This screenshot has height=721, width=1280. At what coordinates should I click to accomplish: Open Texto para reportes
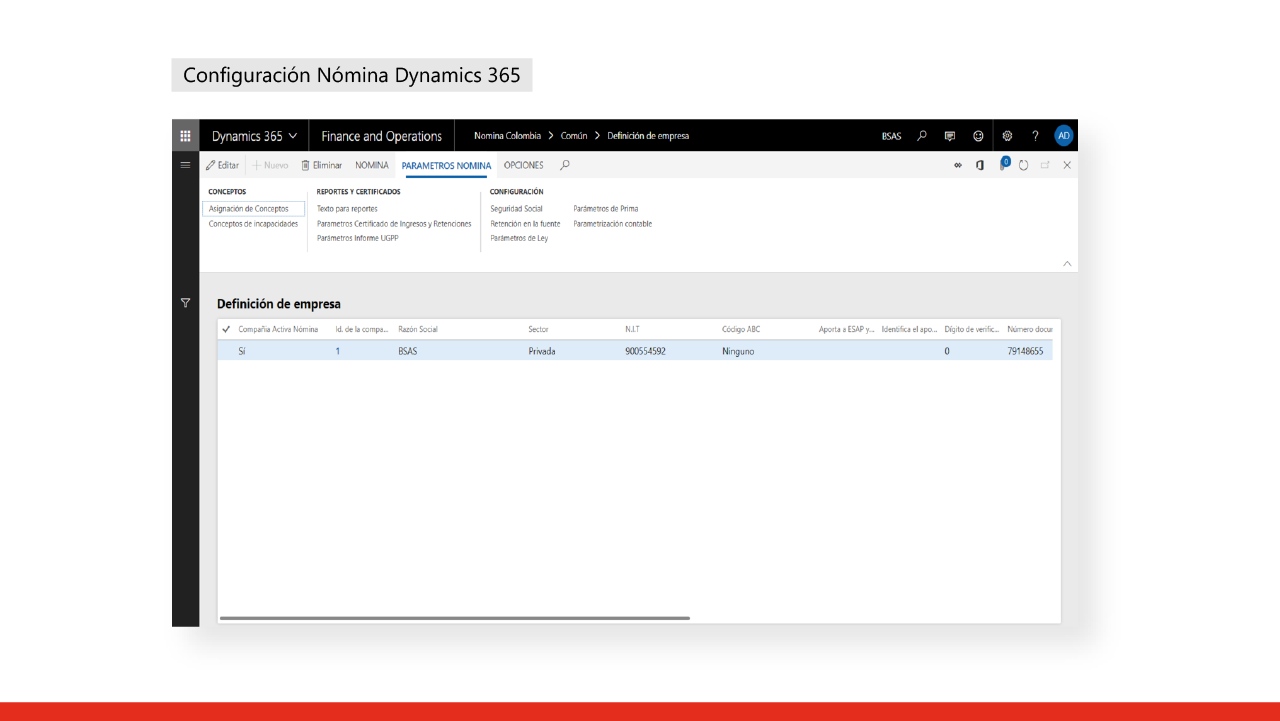click(347, 209)
